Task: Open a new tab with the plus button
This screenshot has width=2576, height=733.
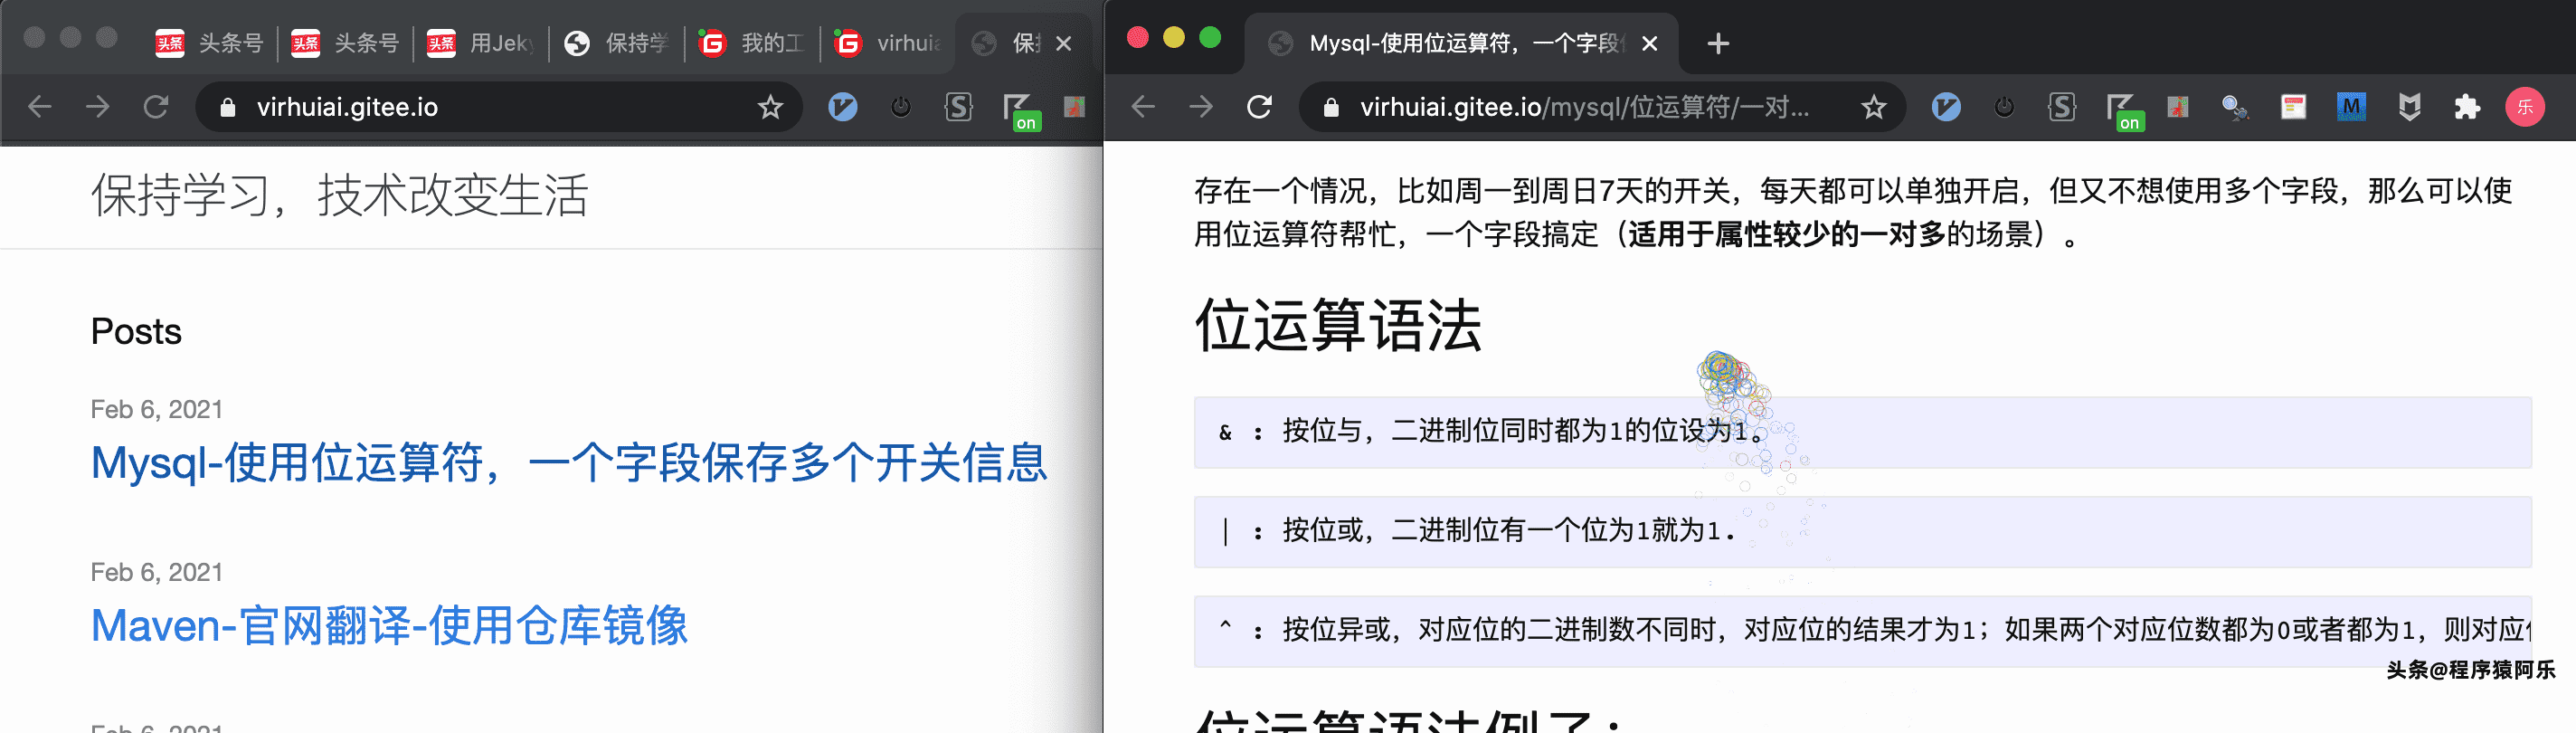Action: pyautogui.click(x=1718, y=43)
